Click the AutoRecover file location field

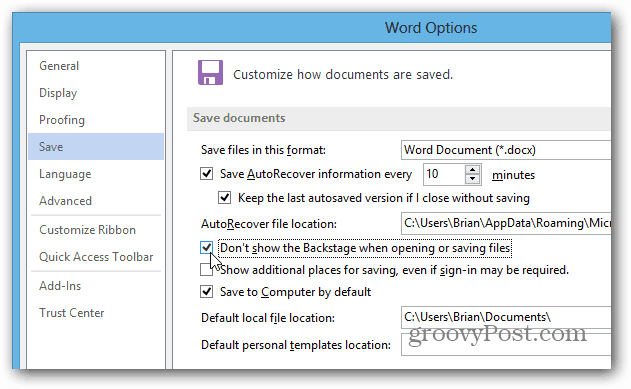pyautogui.click(x=506, y=223)
